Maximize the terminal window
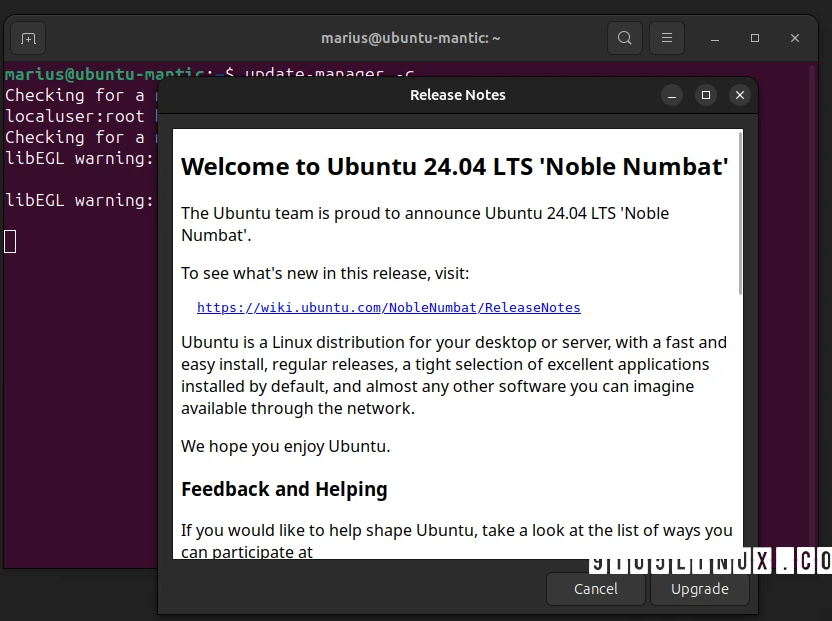The image size is (832, 621). 755,38
